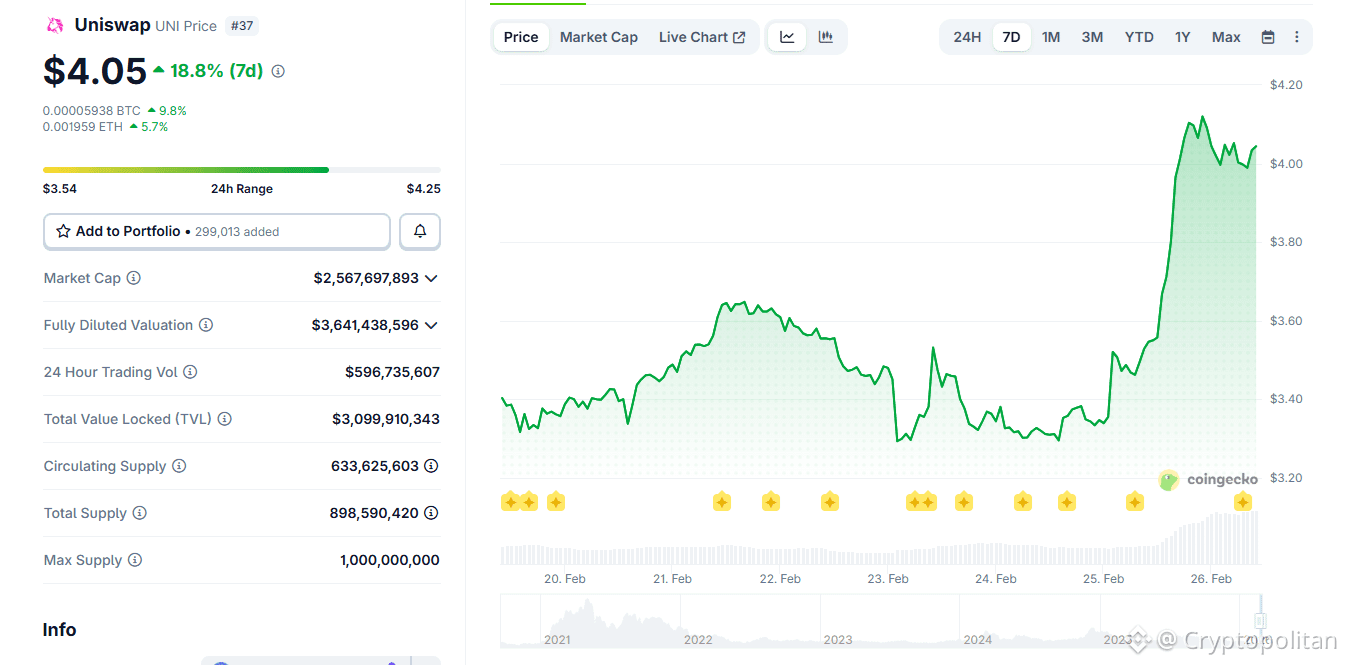1345x665 pixels.
Task: Click the price alert bell icon
Action: (x=420, y=231)
